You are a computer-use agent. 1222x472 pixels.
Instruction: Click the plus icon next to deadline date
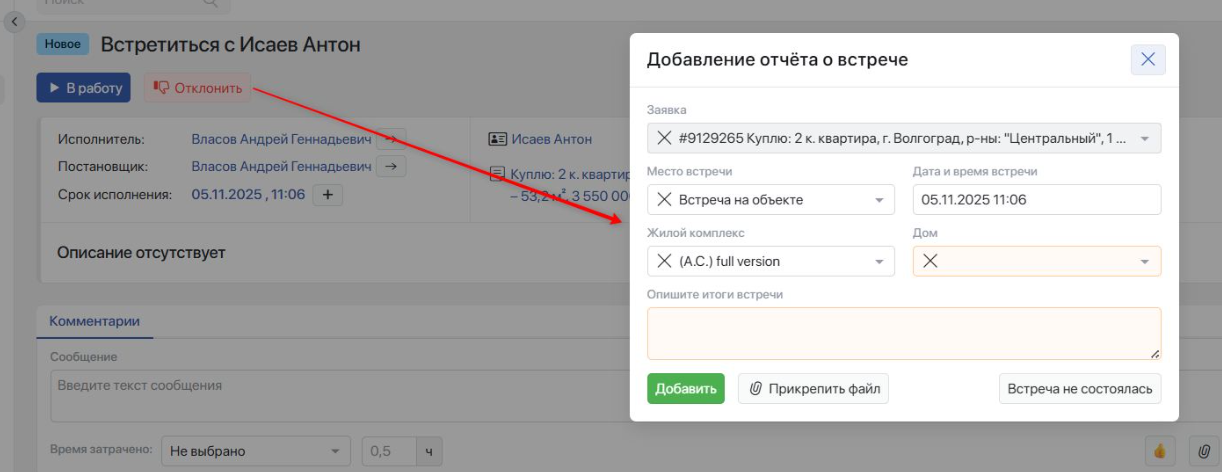(327, 195)
